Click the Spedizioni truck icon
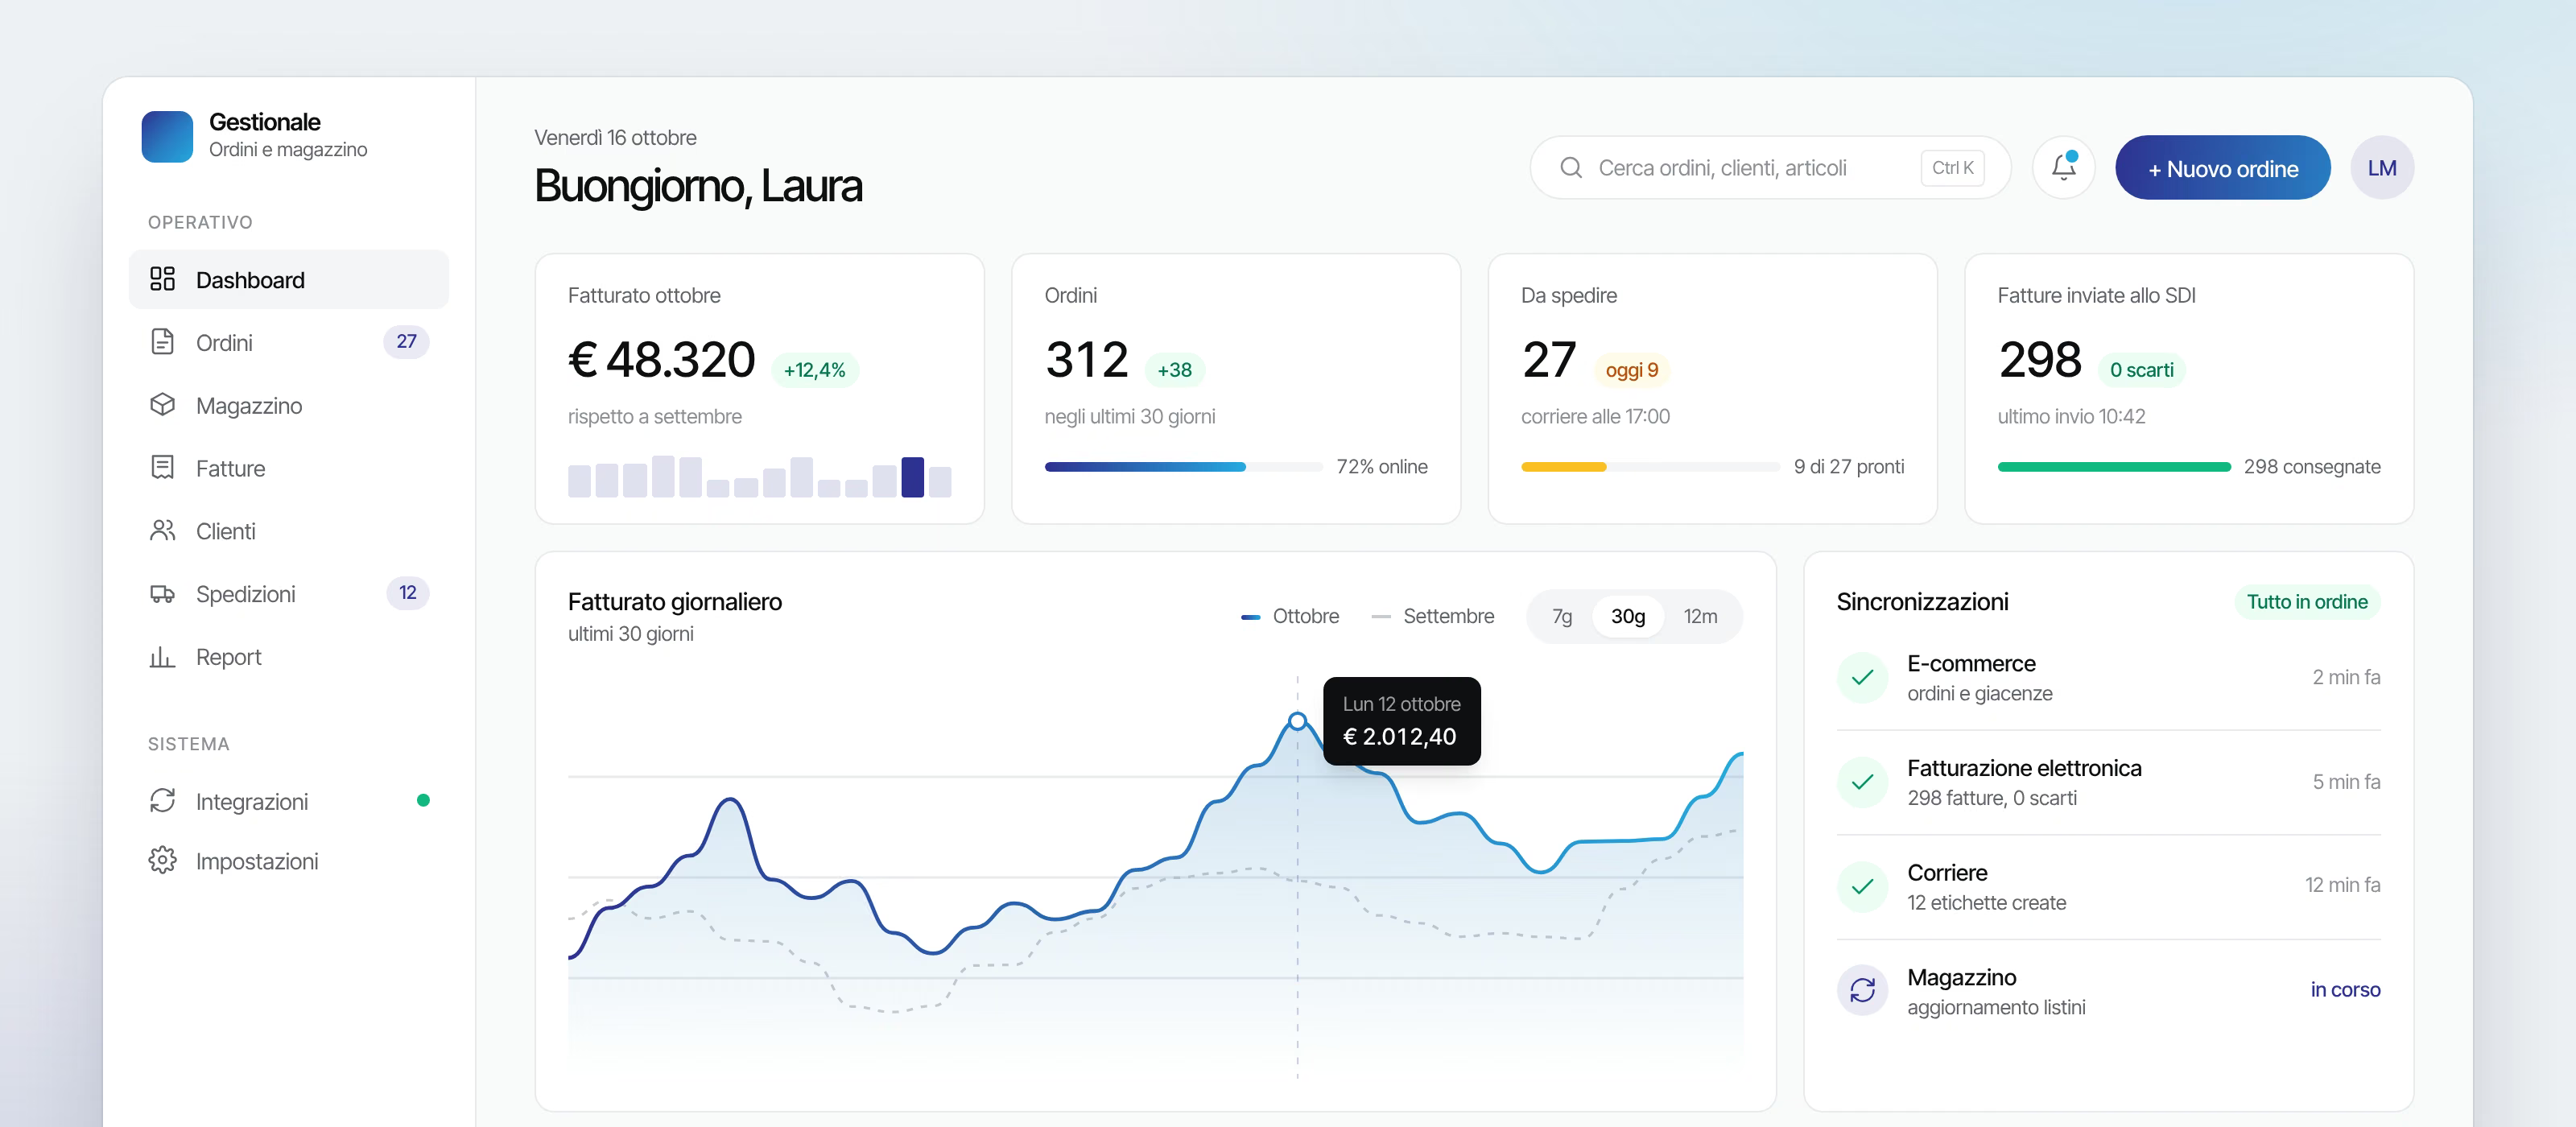2576x1127 pixels. point(162,593)
